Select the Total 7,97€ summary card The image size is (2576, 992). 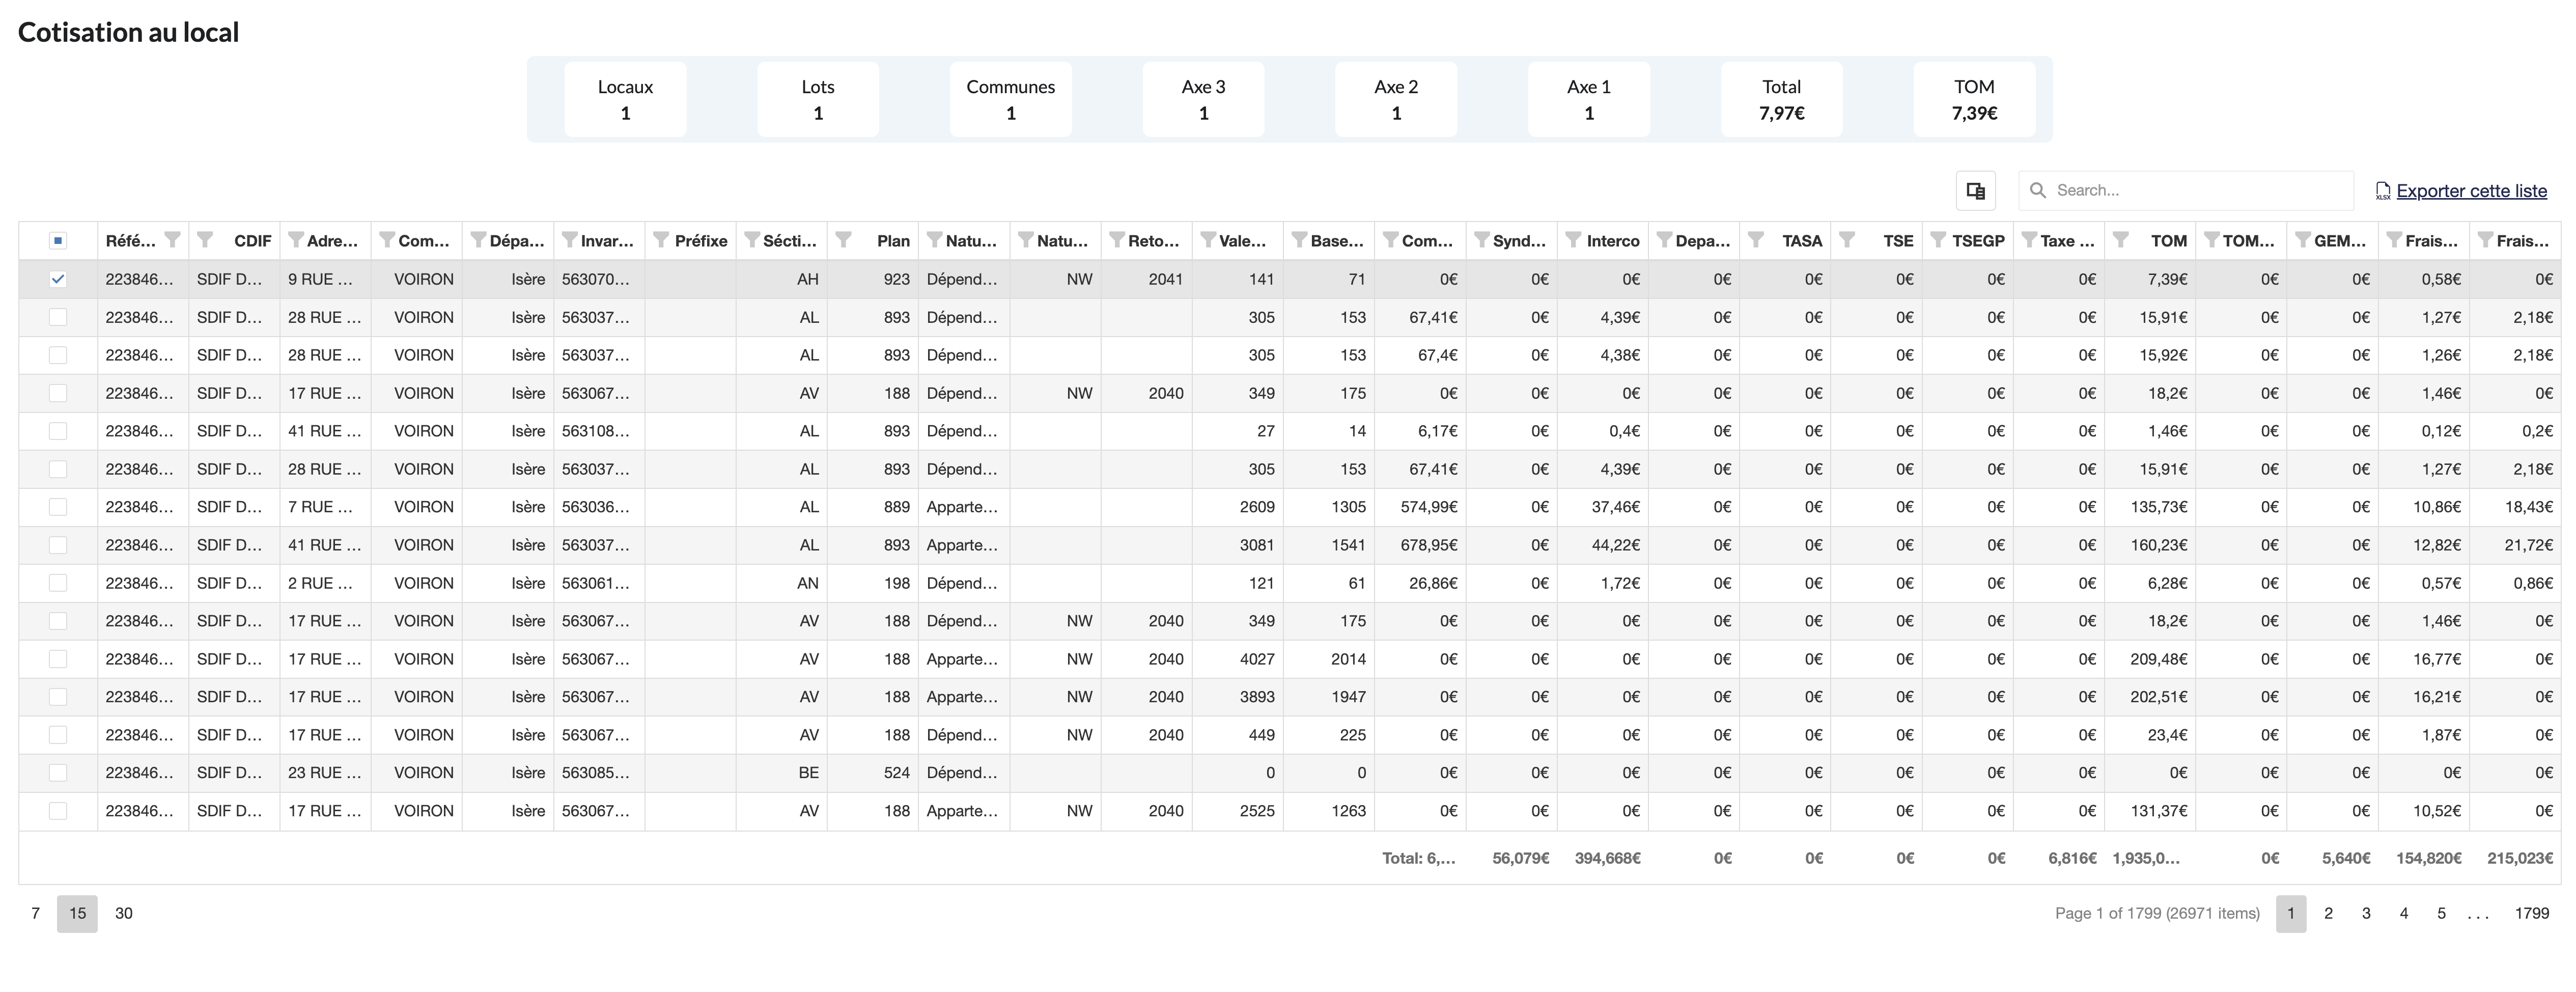(x=1781, y=99)
